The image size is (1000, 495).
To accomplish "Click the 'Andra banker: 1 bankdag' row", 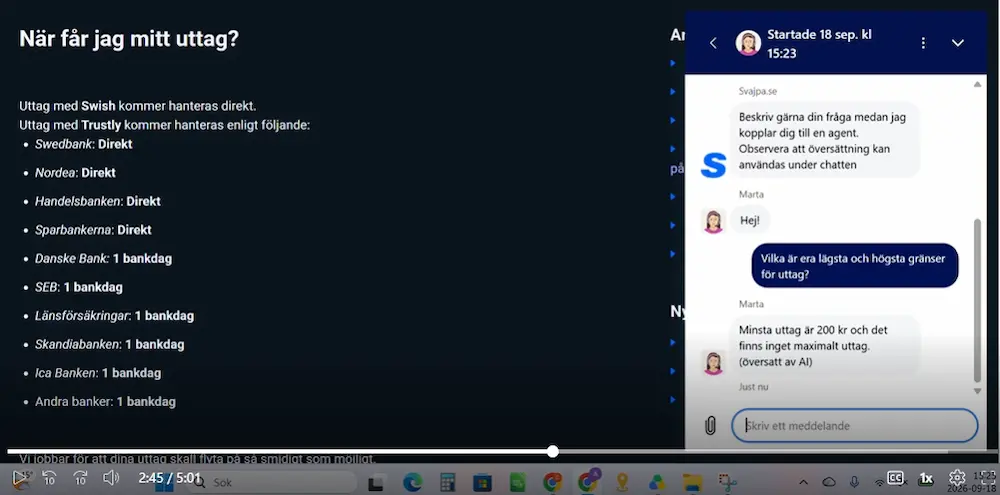I will coord(105,402).
